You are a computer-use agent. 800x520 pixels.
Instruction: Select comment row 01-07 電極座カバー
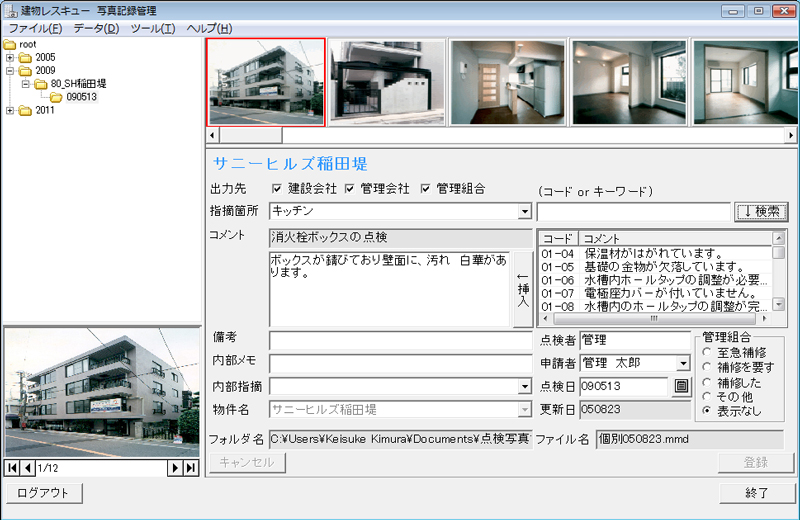[655, 293]
